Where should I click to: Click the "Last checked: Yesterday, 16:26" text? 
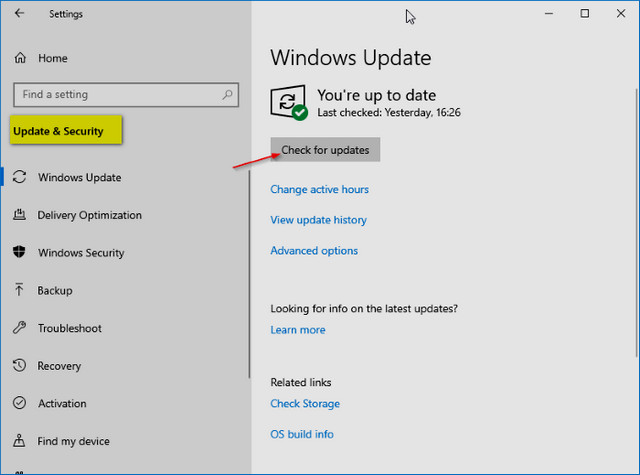(389, 112)
